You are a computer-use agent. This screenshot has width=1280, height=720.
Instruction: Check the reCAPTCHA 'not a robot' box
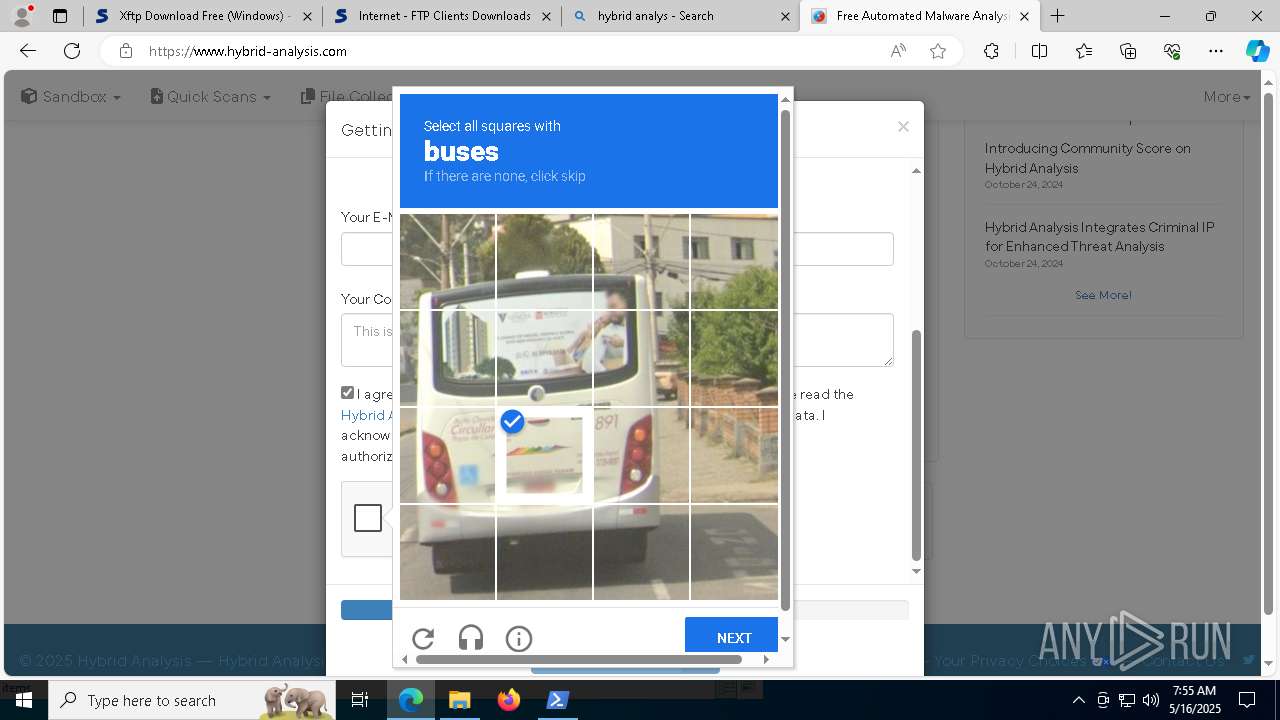(x=368, y=518)
